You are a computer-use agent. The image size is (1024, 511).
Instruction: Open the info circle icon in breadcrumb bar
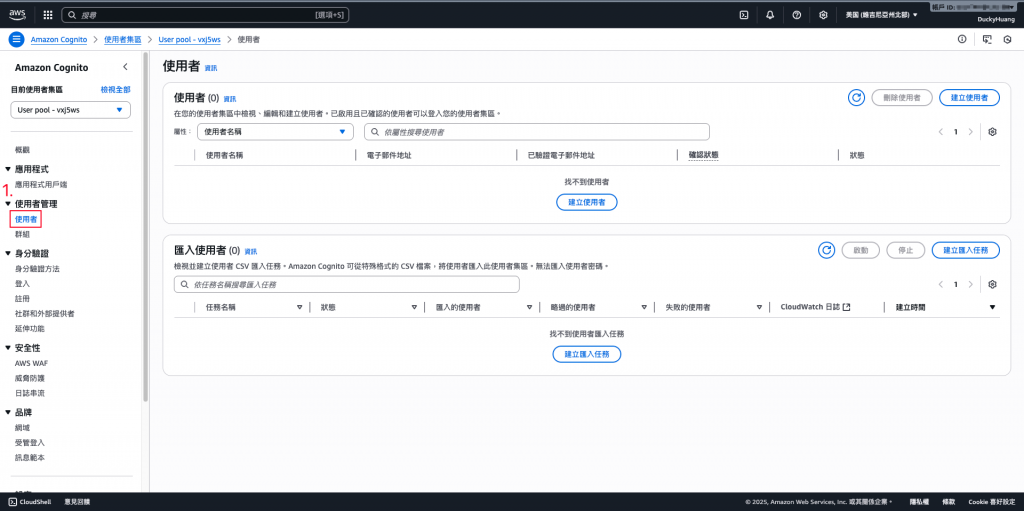coord(962,39)
